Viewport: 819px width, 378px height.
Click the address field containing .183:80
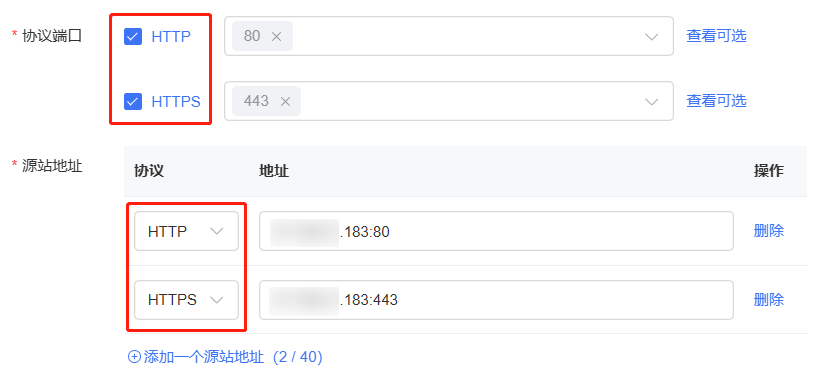tap(496, 231)
